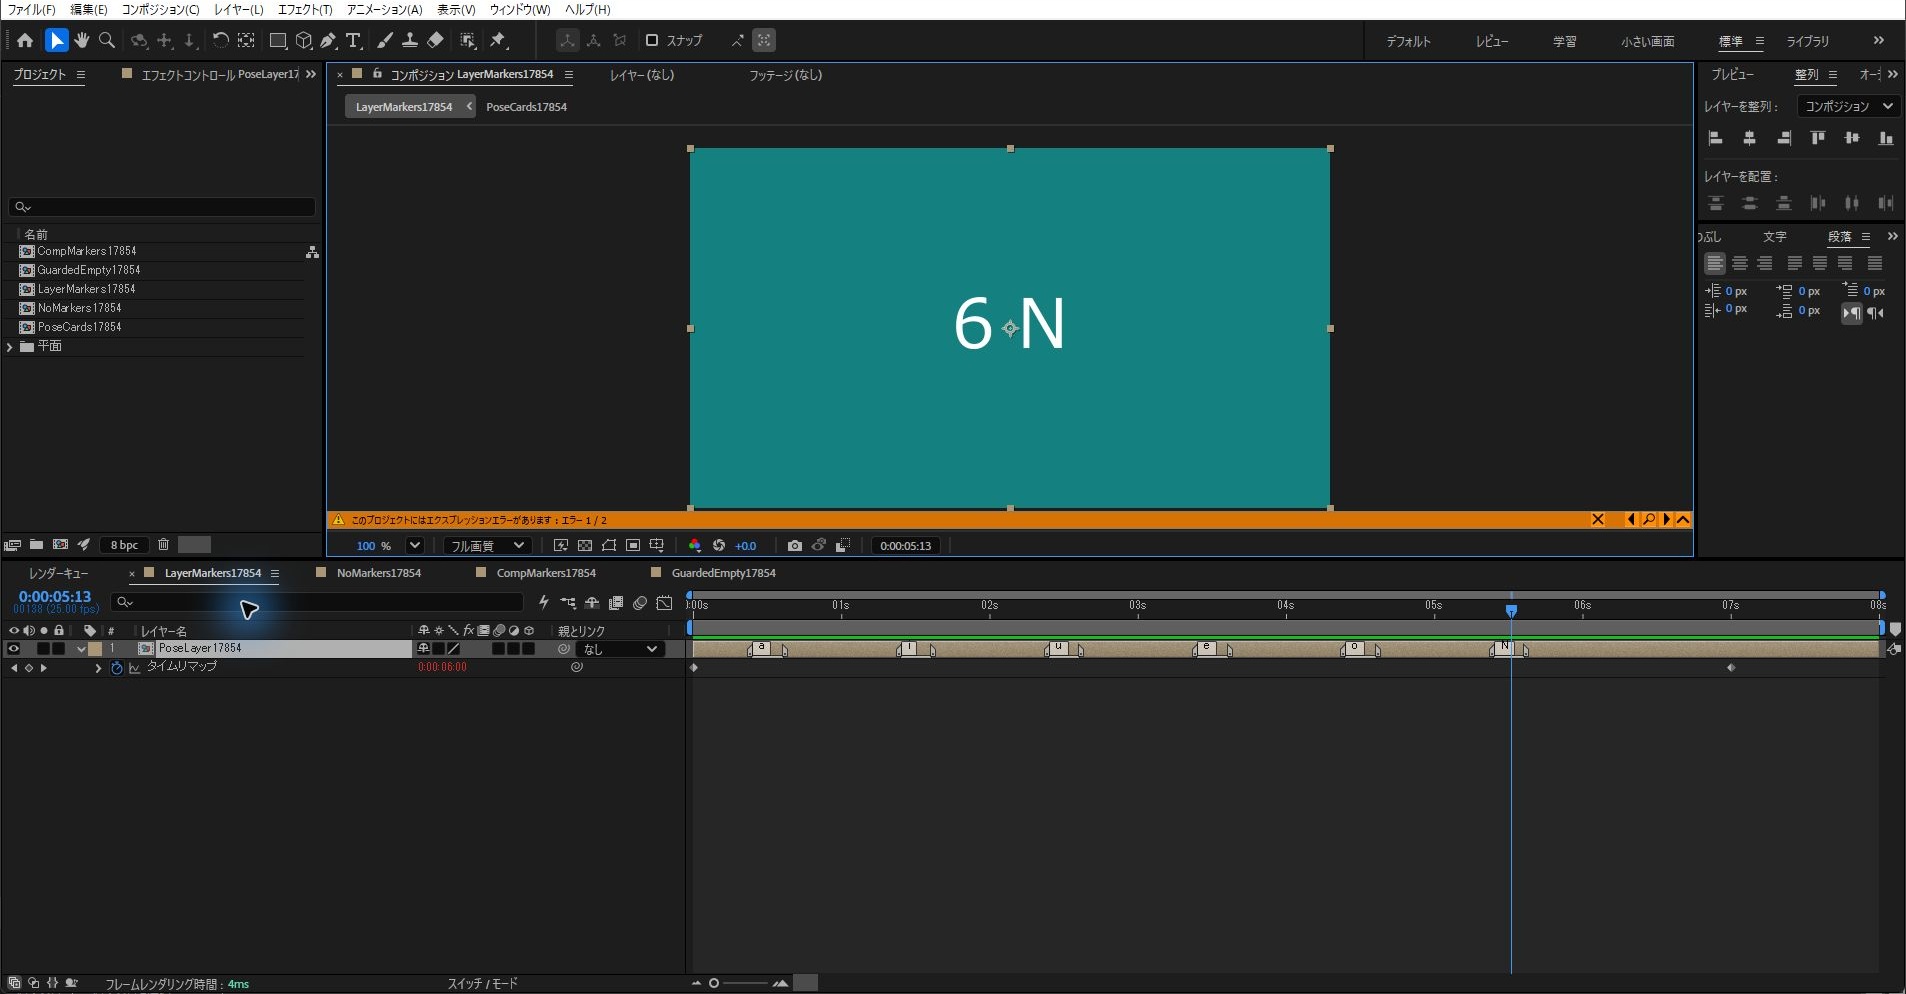
Task: Select the Puppet Pin tool
Action: pyautogui.click(x=498, y=40)
